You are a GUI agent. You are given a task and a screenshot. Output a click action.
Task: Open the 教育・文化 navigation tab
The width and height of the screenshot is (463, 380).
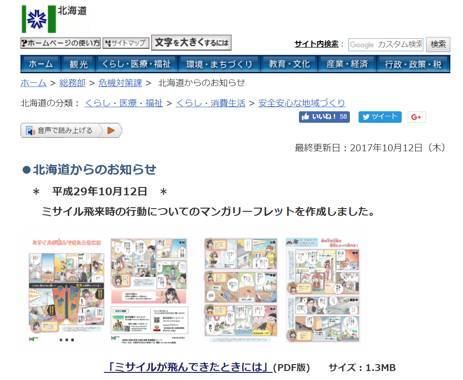coord(289,64)
